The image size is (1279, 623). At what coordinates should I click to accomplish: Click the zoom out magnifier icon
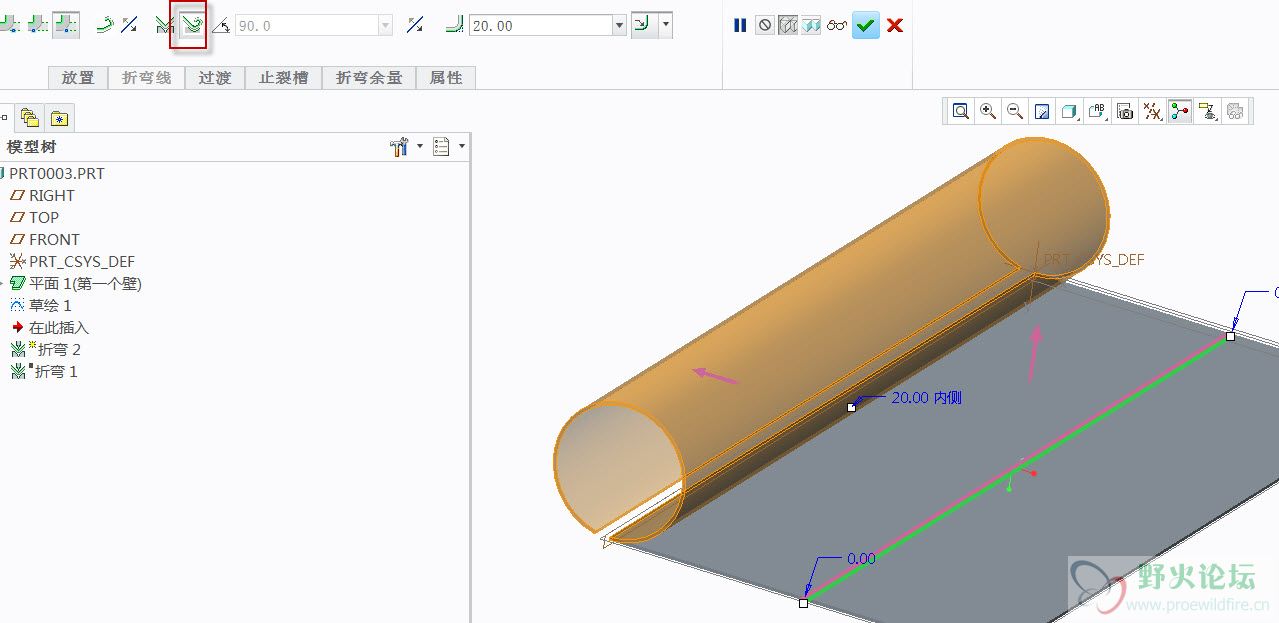coord(1015,111)
